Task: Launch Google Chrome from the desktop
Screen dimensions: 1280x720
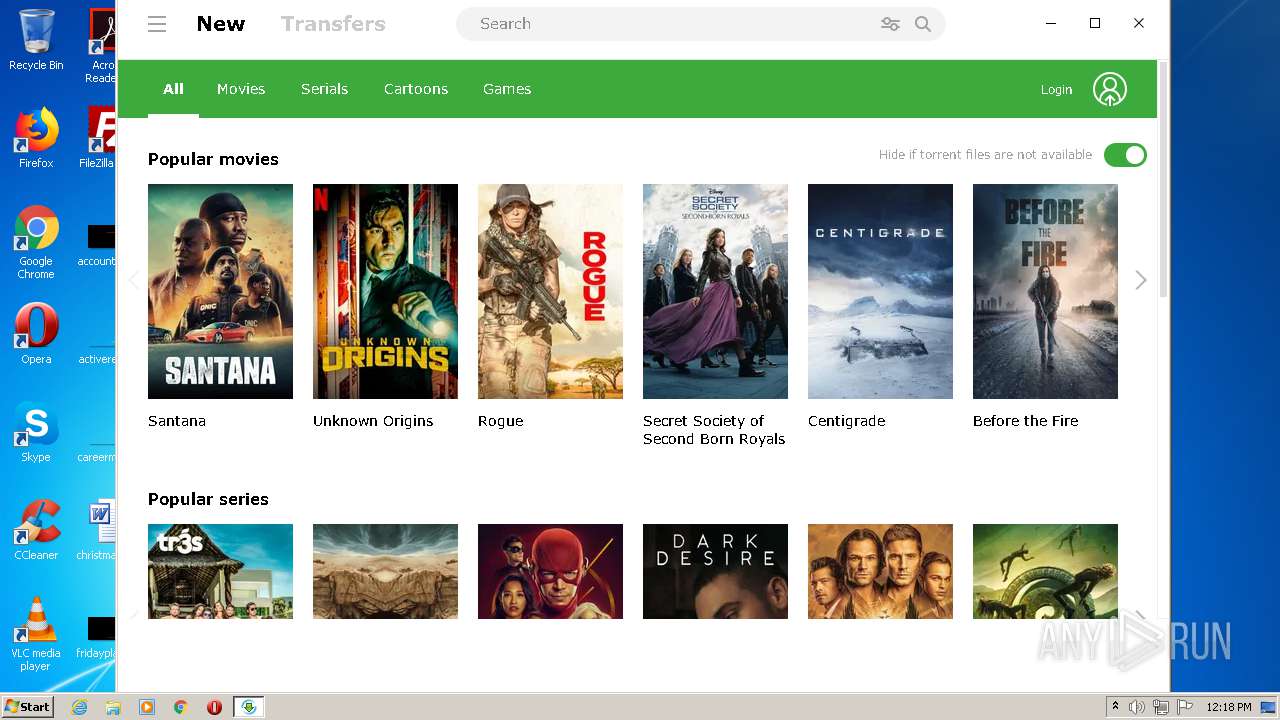Action: pyautogui.click(x=36, y=242)
